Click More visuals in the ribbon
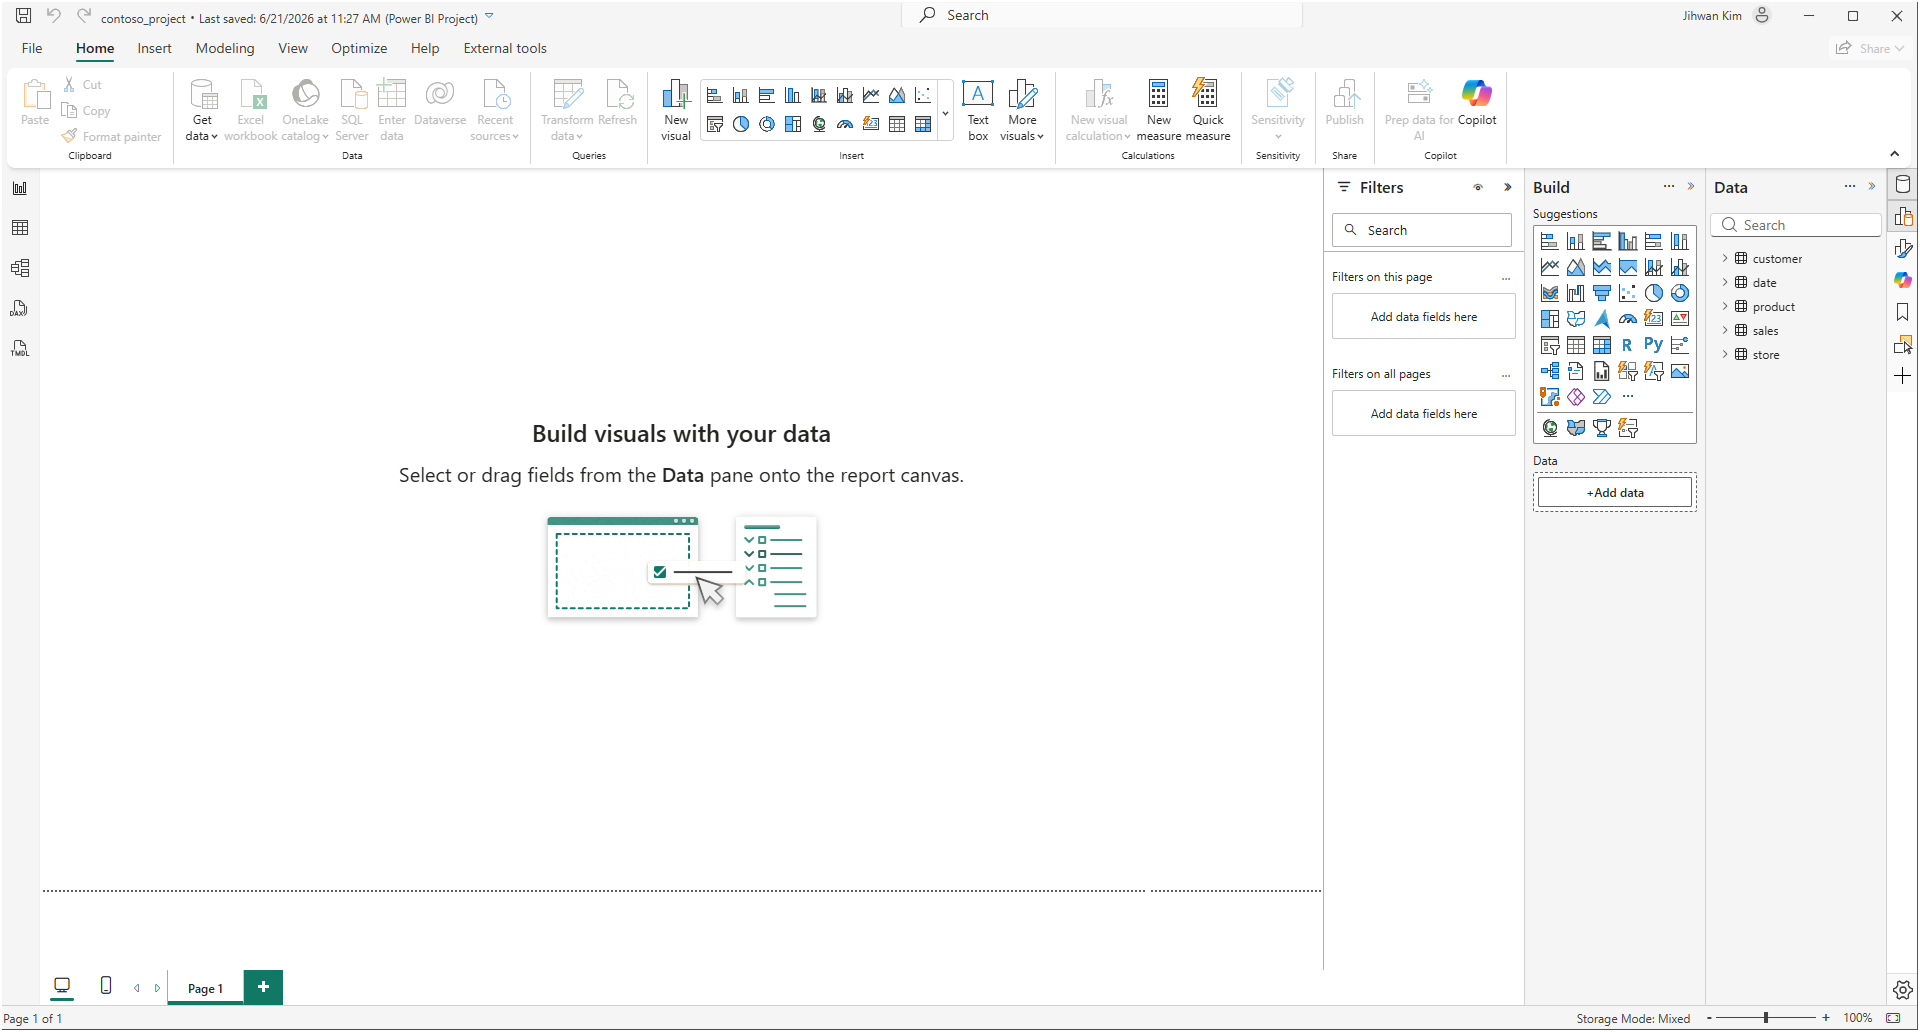Image resolution: width=1920 pixels, height=1032 pixels. point(1022,111)
